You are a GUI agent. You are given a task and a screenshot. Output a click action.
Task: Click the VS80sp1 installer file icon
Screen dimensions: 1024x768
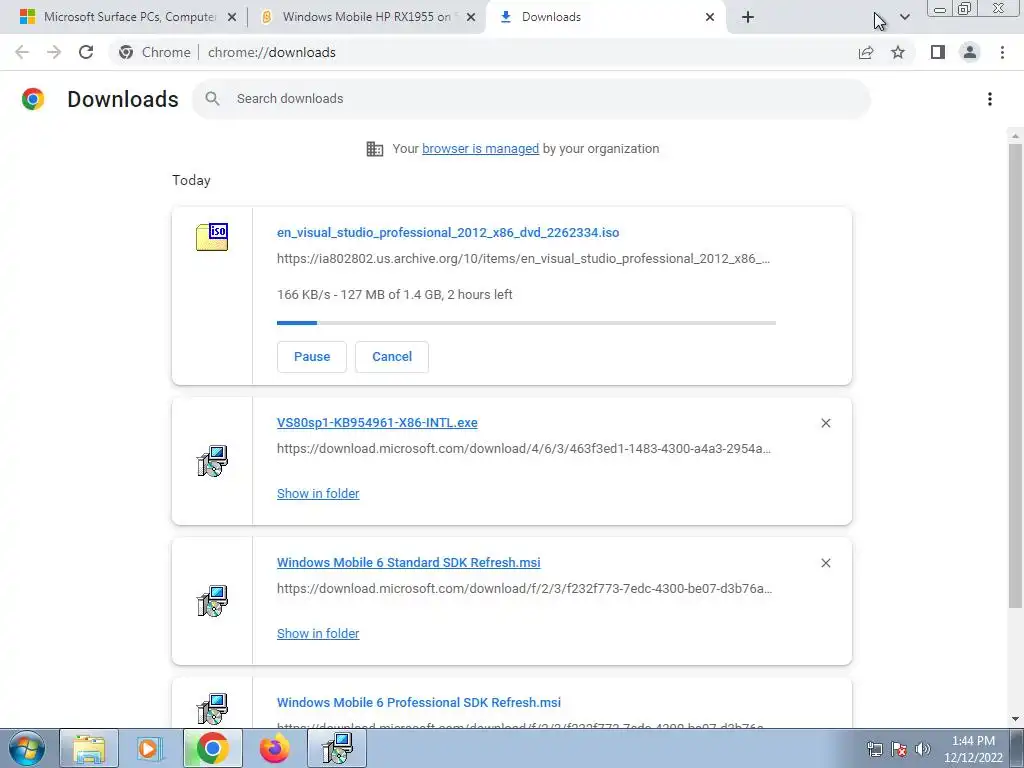(x=212, y=461)
